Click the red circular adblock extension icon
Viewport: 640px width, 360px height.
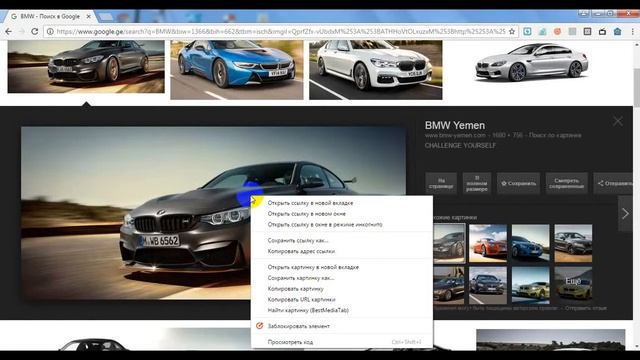[558, 31]
